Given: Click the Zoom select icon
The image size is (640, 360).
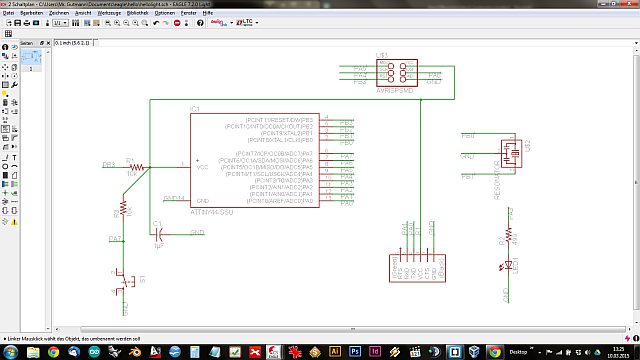Looking at the screenshot, I should [x=145, y=23].
